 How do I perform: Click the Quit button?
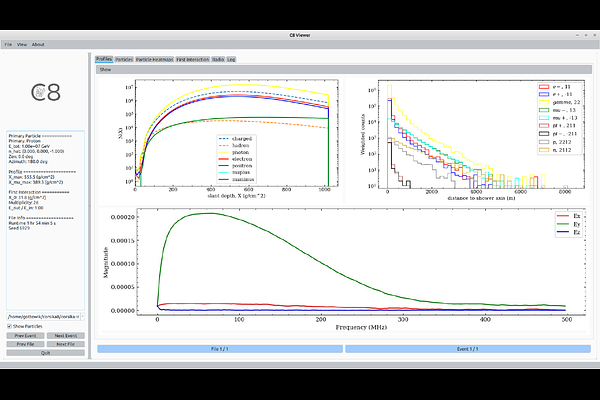coord(45,353)
